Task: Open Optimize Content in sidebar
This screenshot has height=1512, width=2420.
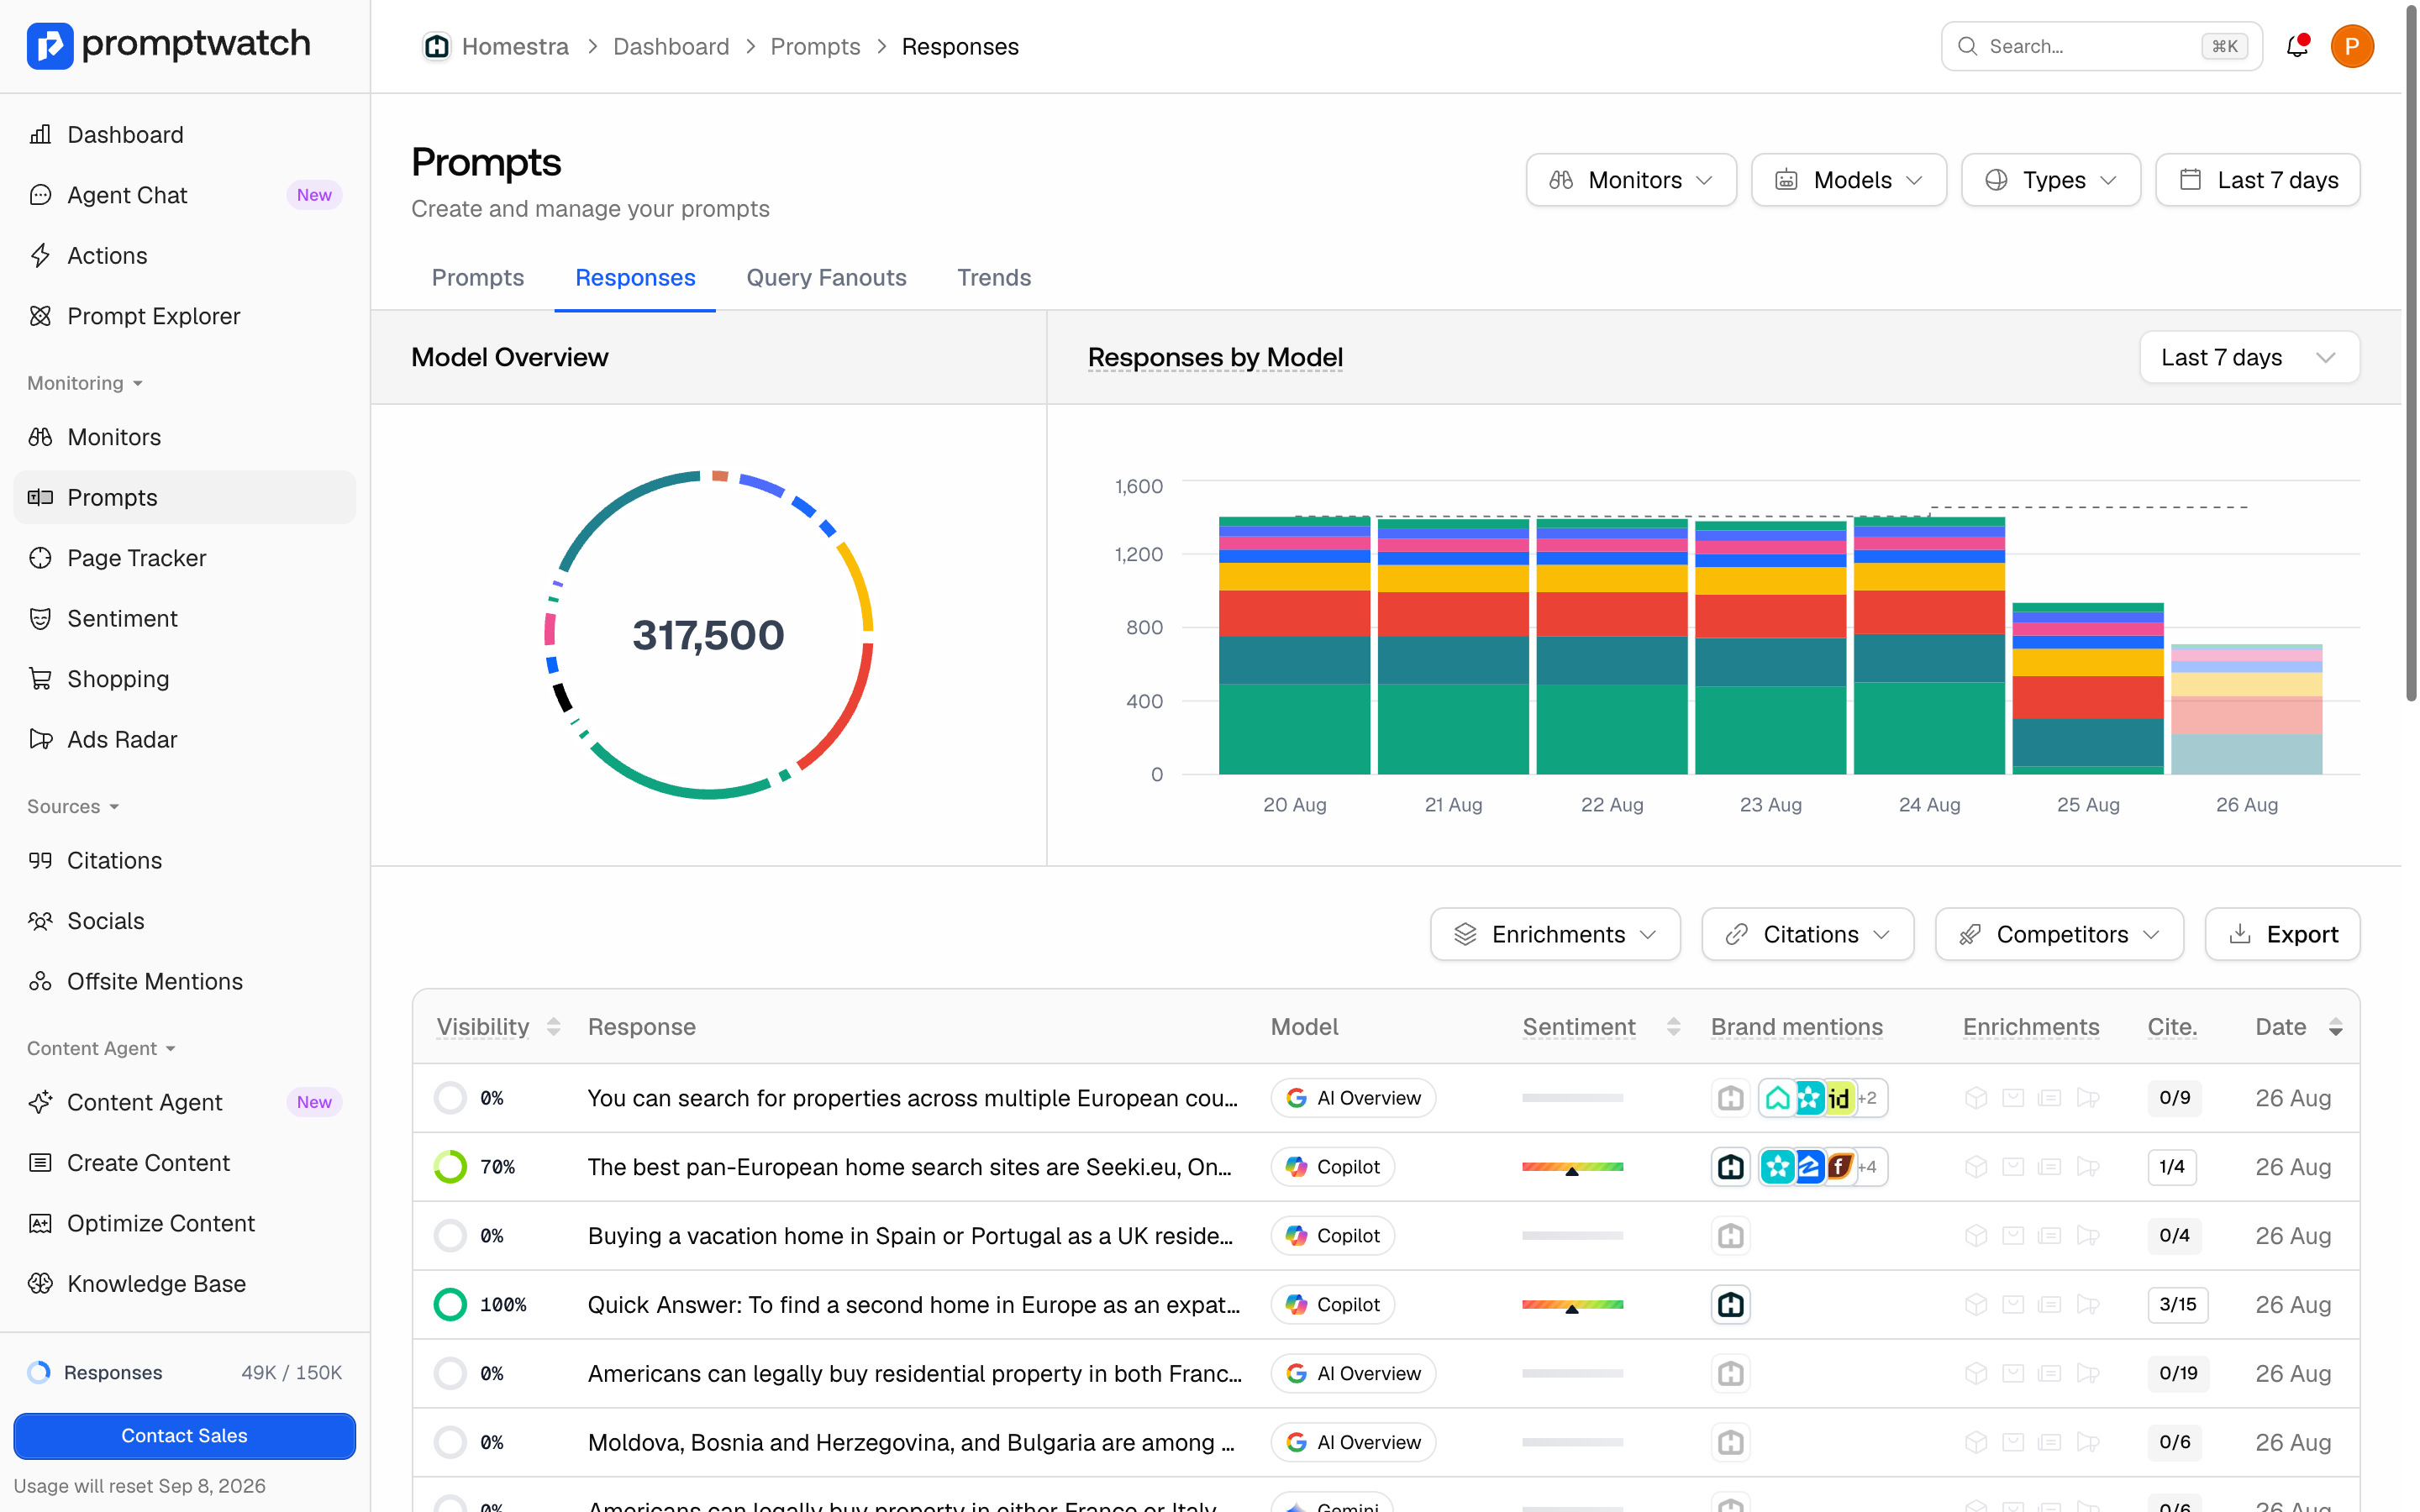Action: 184,1223
